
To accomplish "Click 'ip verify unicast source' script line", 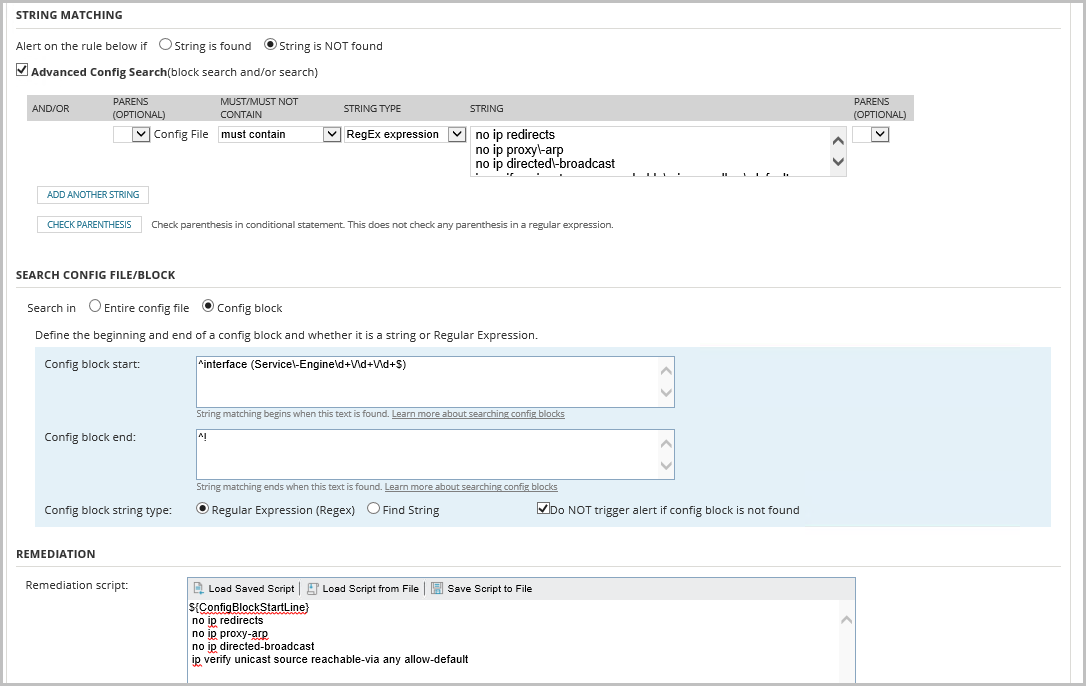I will 330,659.
